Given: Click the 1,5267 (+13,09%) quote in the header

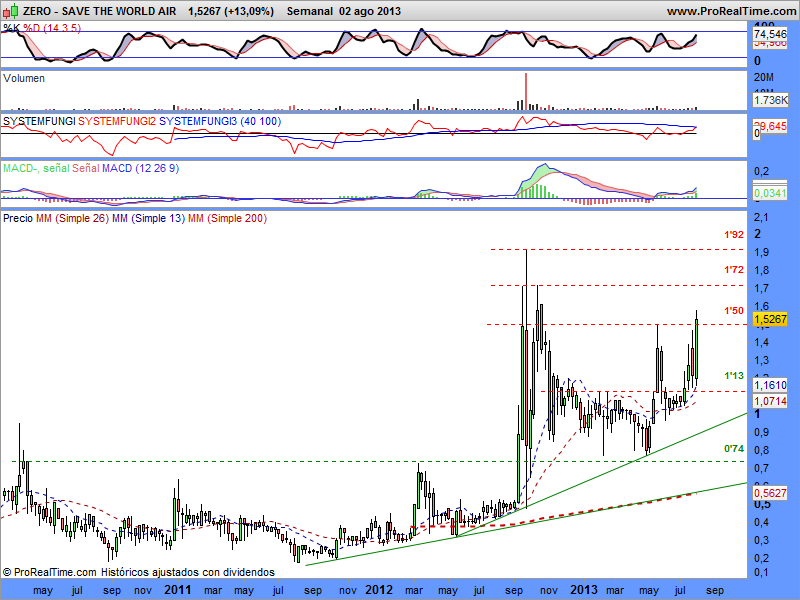Looking at the screenshot, I should click(231, 11).
